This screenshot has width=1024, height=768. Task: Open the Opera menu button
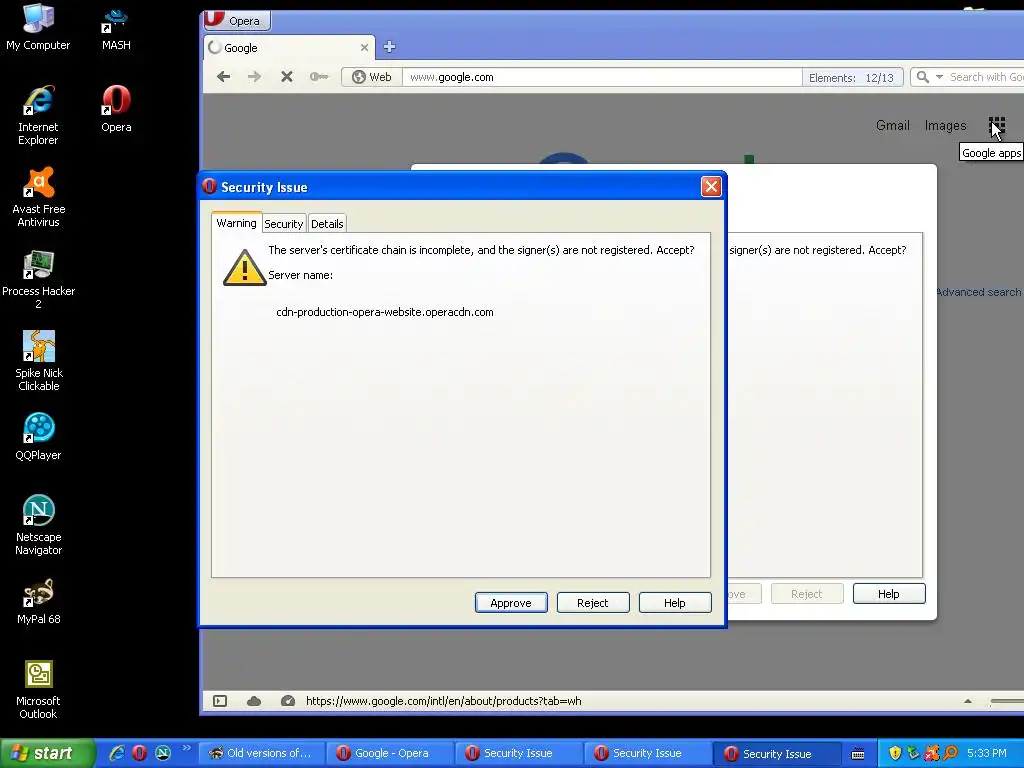[x=236, y=20]
